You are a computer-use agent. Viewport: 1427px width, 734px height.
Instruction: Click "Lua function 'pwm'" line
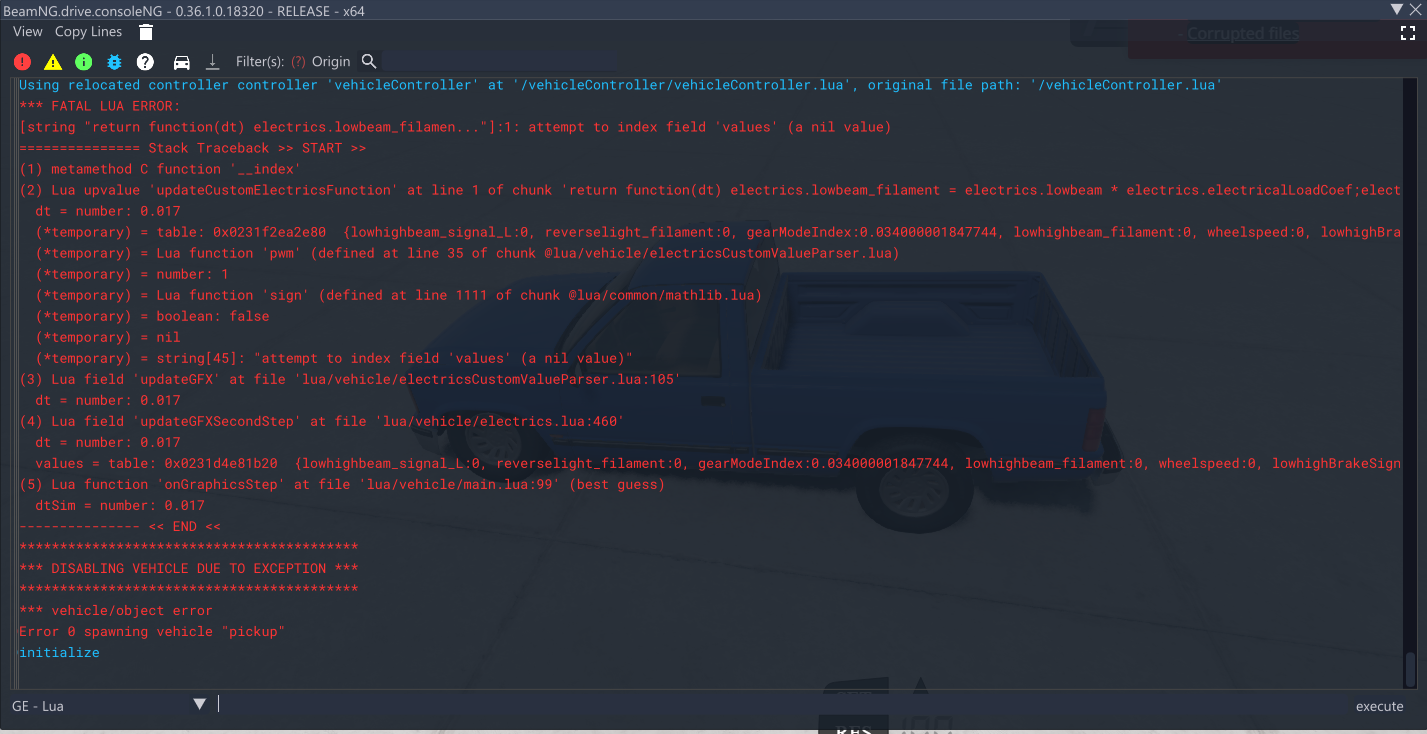[x=467, y=253]
